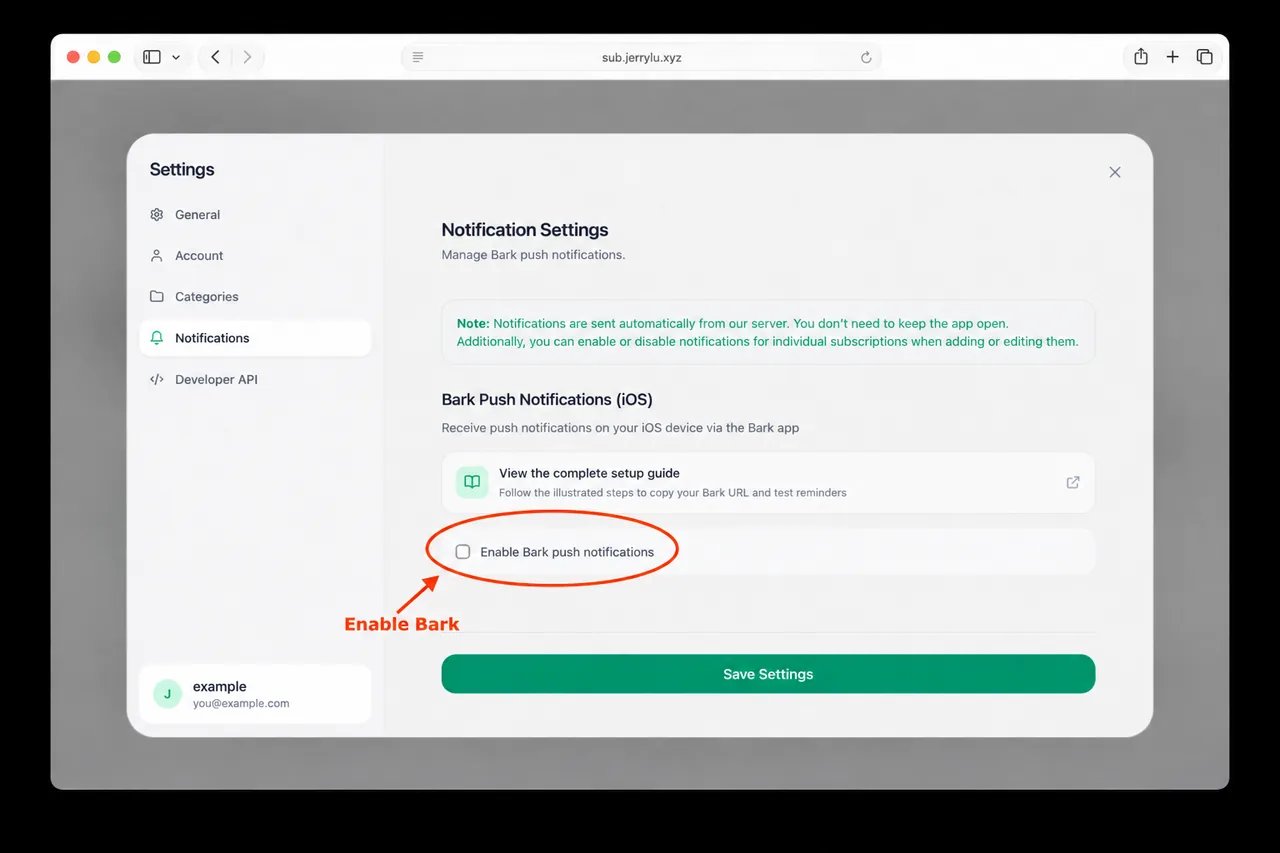Go back with the browser back arrow

tap(215, 57)
